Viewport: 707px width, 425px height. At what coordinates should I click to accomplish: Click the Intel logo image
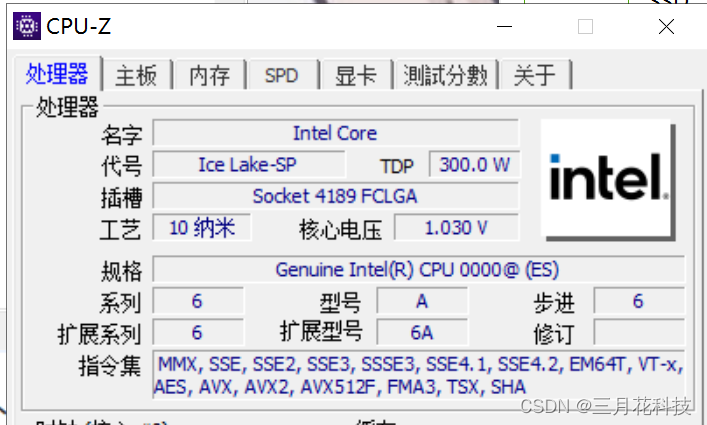[608, 180]
